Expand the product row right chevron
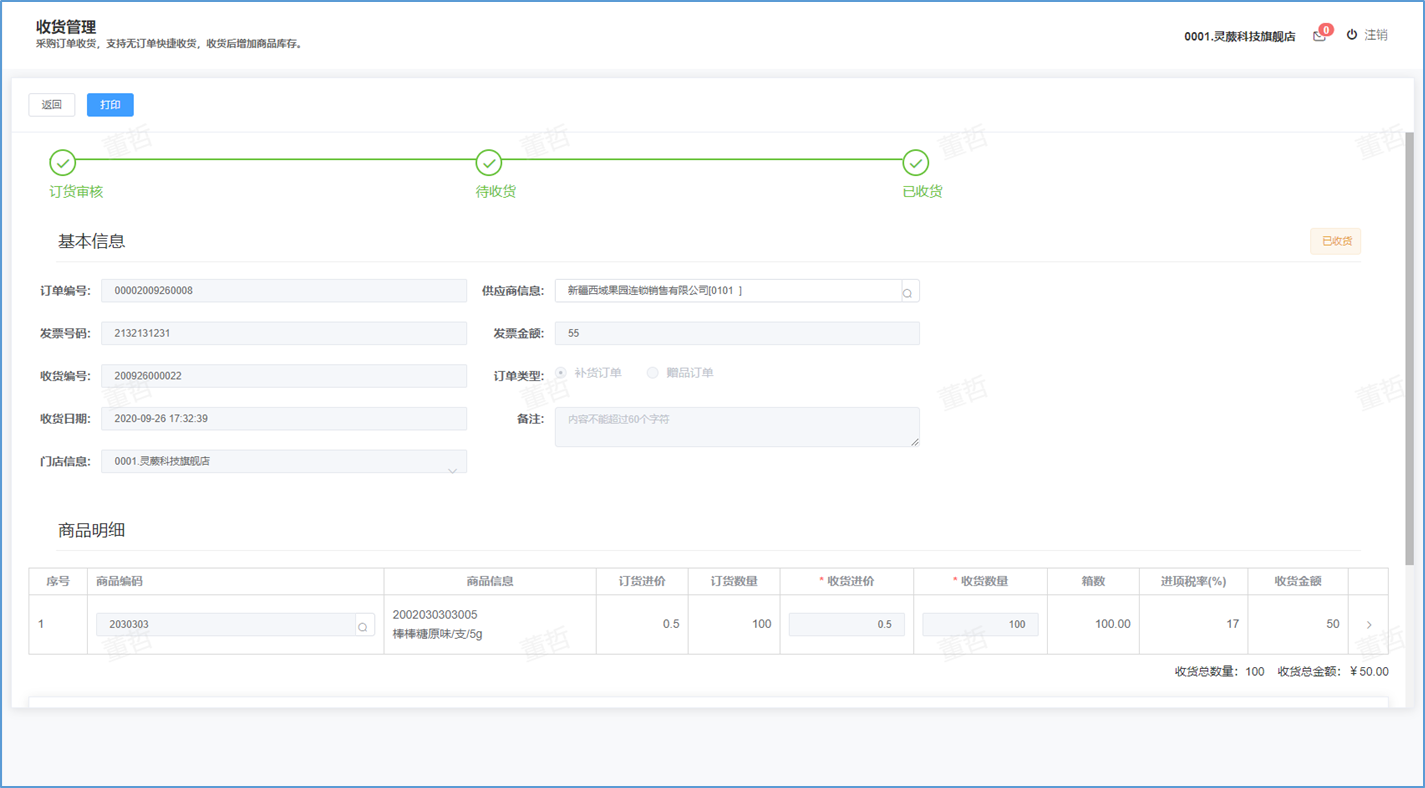This screenshot has width=1425, height=788. [x=1368, y=625]
